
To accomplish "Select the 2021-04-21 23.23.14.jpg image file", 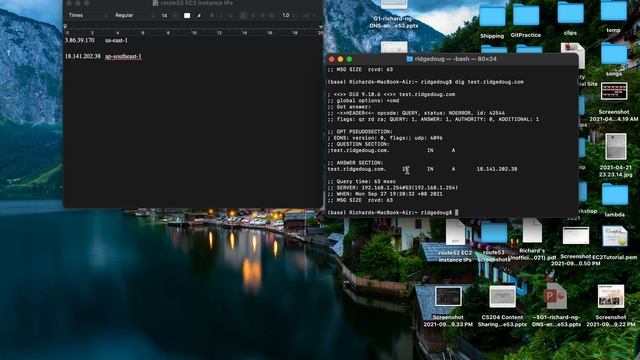I will [616, 147].
